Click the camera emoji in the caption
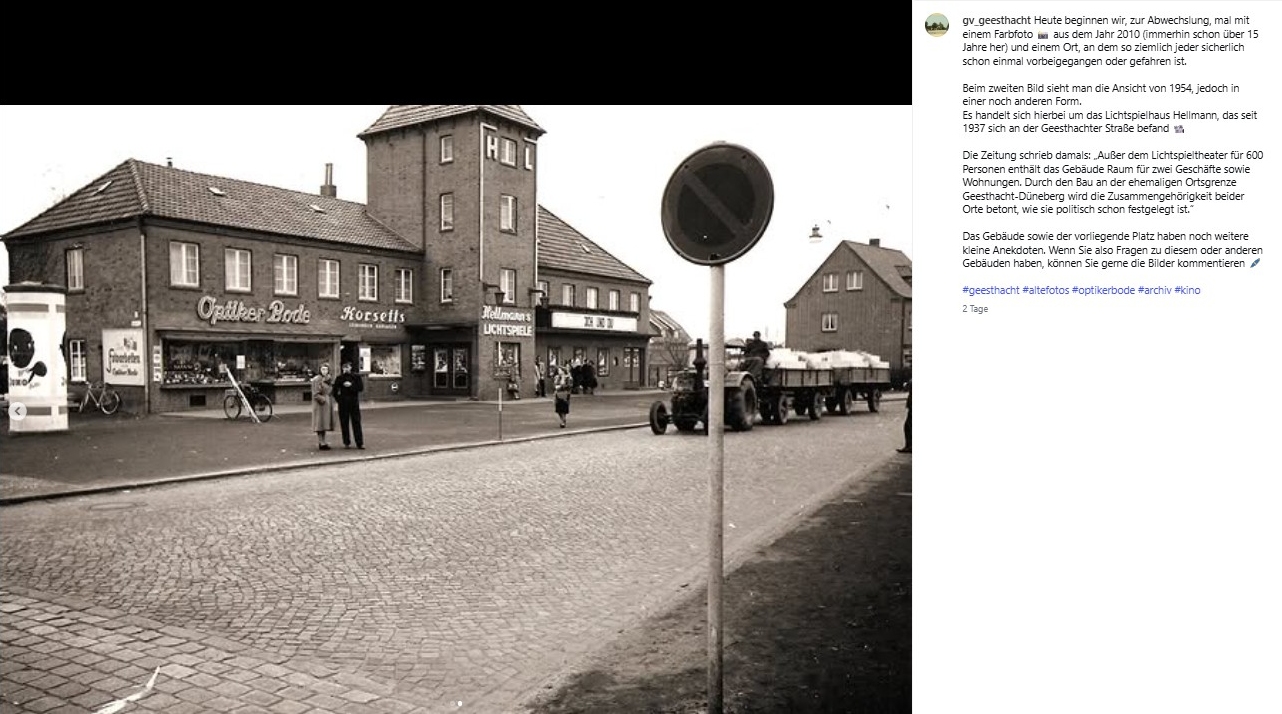This screenshot has width=1282, height=714. click(1043, 35)
